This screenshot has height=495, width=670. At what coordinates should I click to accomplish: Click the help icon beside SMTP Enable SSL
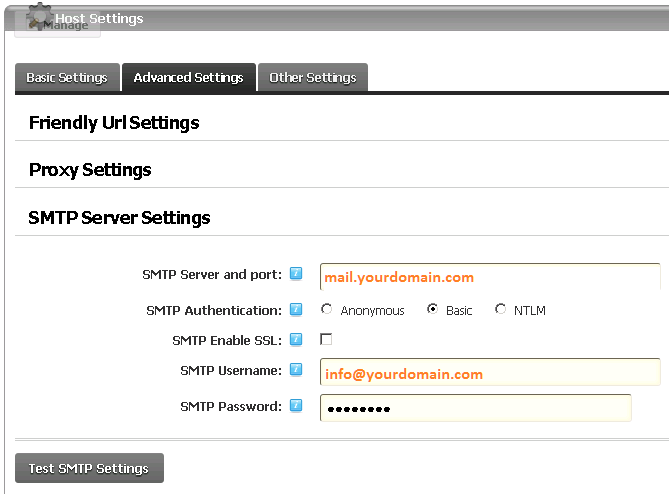click(296, 340)
